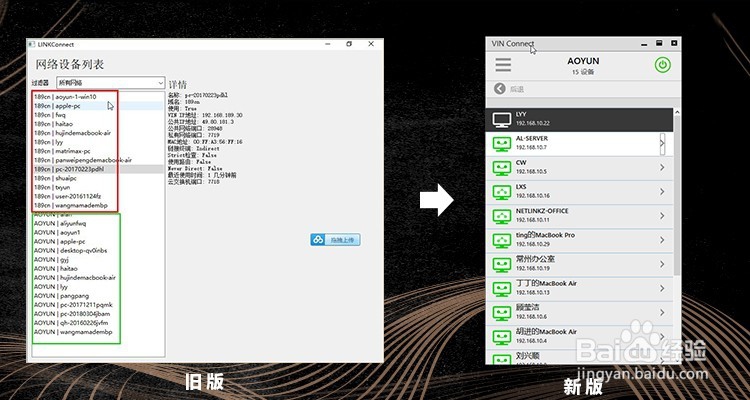Screen dimensions: 750x400
Task: Toggle the green power button in VIN Connect
Action: [x=662, y=65]
